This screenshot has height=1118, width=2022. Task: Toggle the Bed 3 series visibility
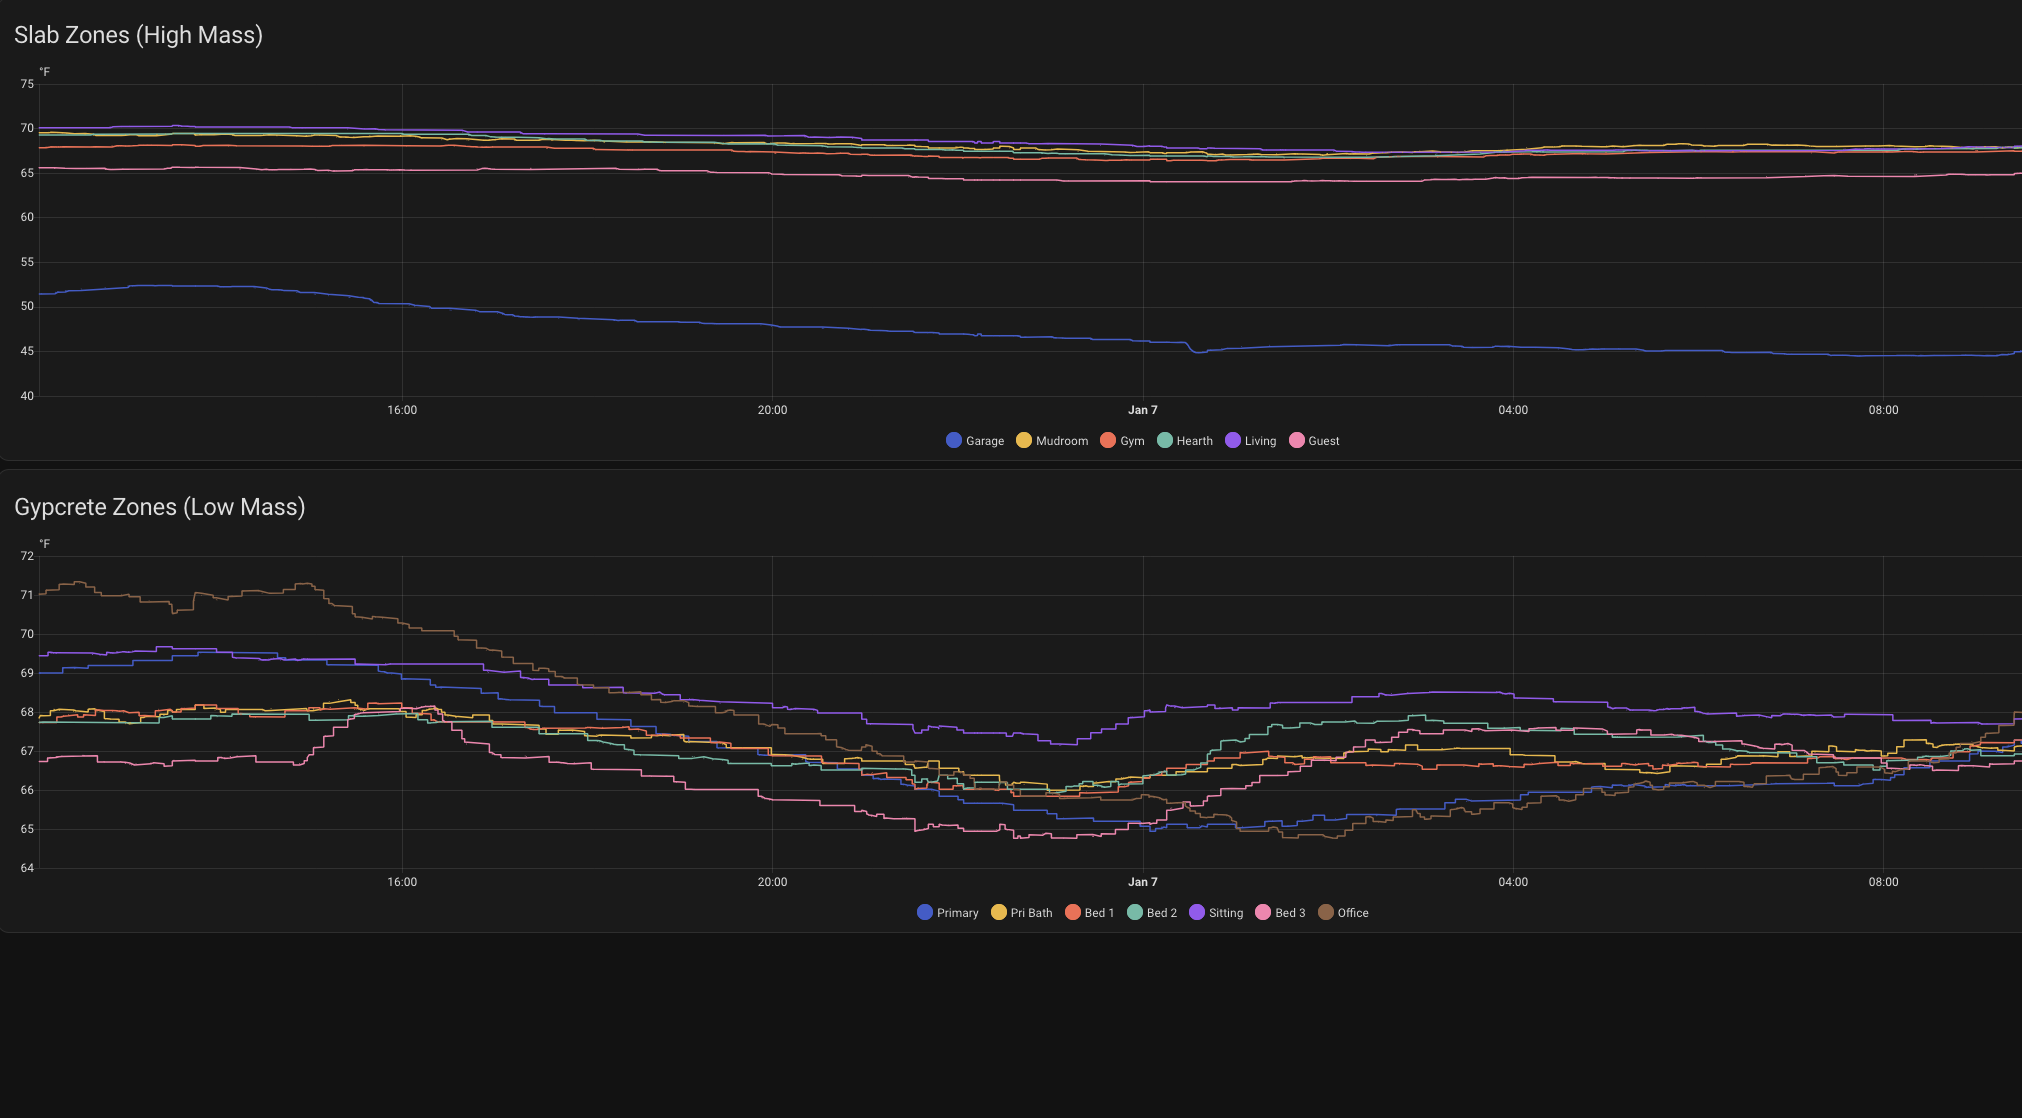pyautogui.click(x=1290, y=912)
